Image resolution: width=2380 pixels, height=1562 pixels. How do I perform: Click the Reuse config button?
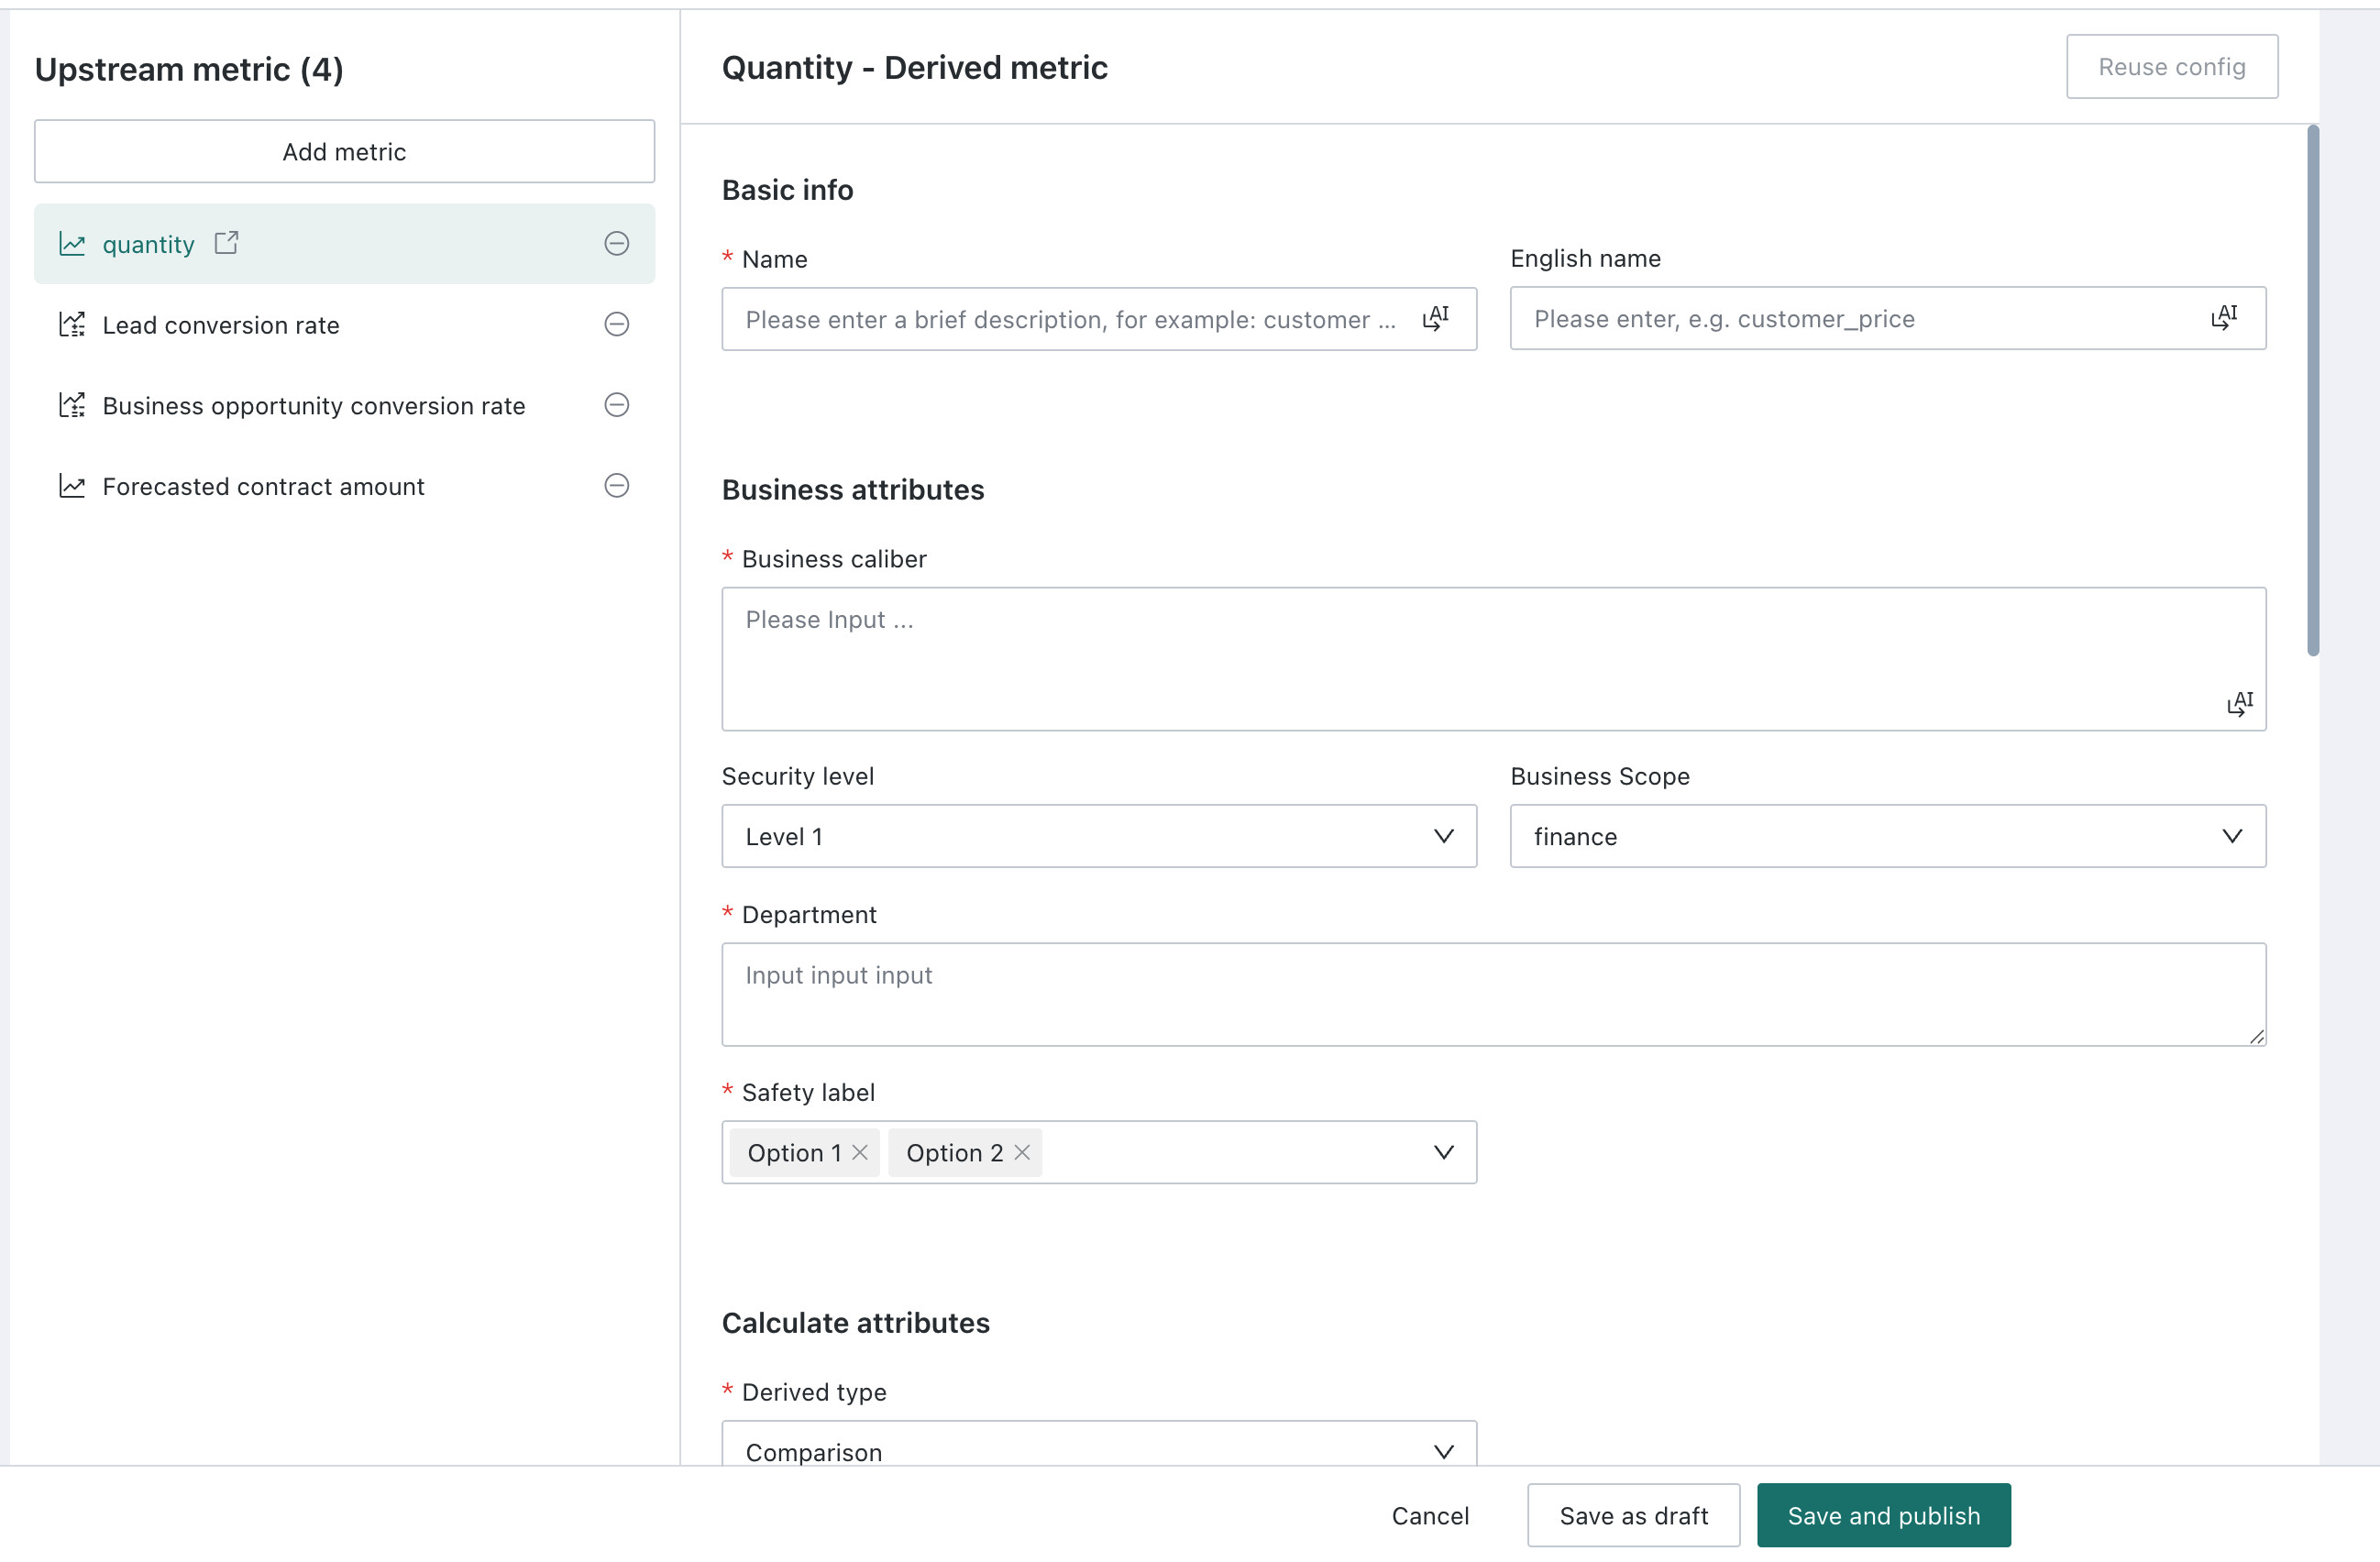pos(2172,67)
